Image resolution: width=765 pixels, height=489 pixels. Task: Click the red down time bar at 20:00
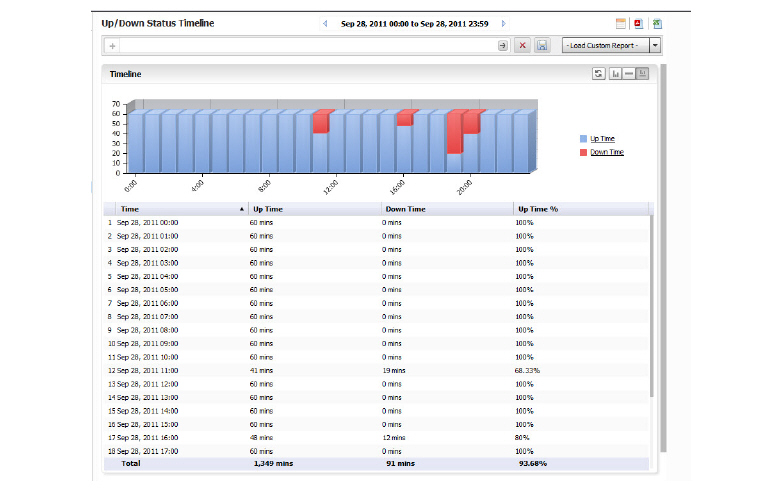471,124
